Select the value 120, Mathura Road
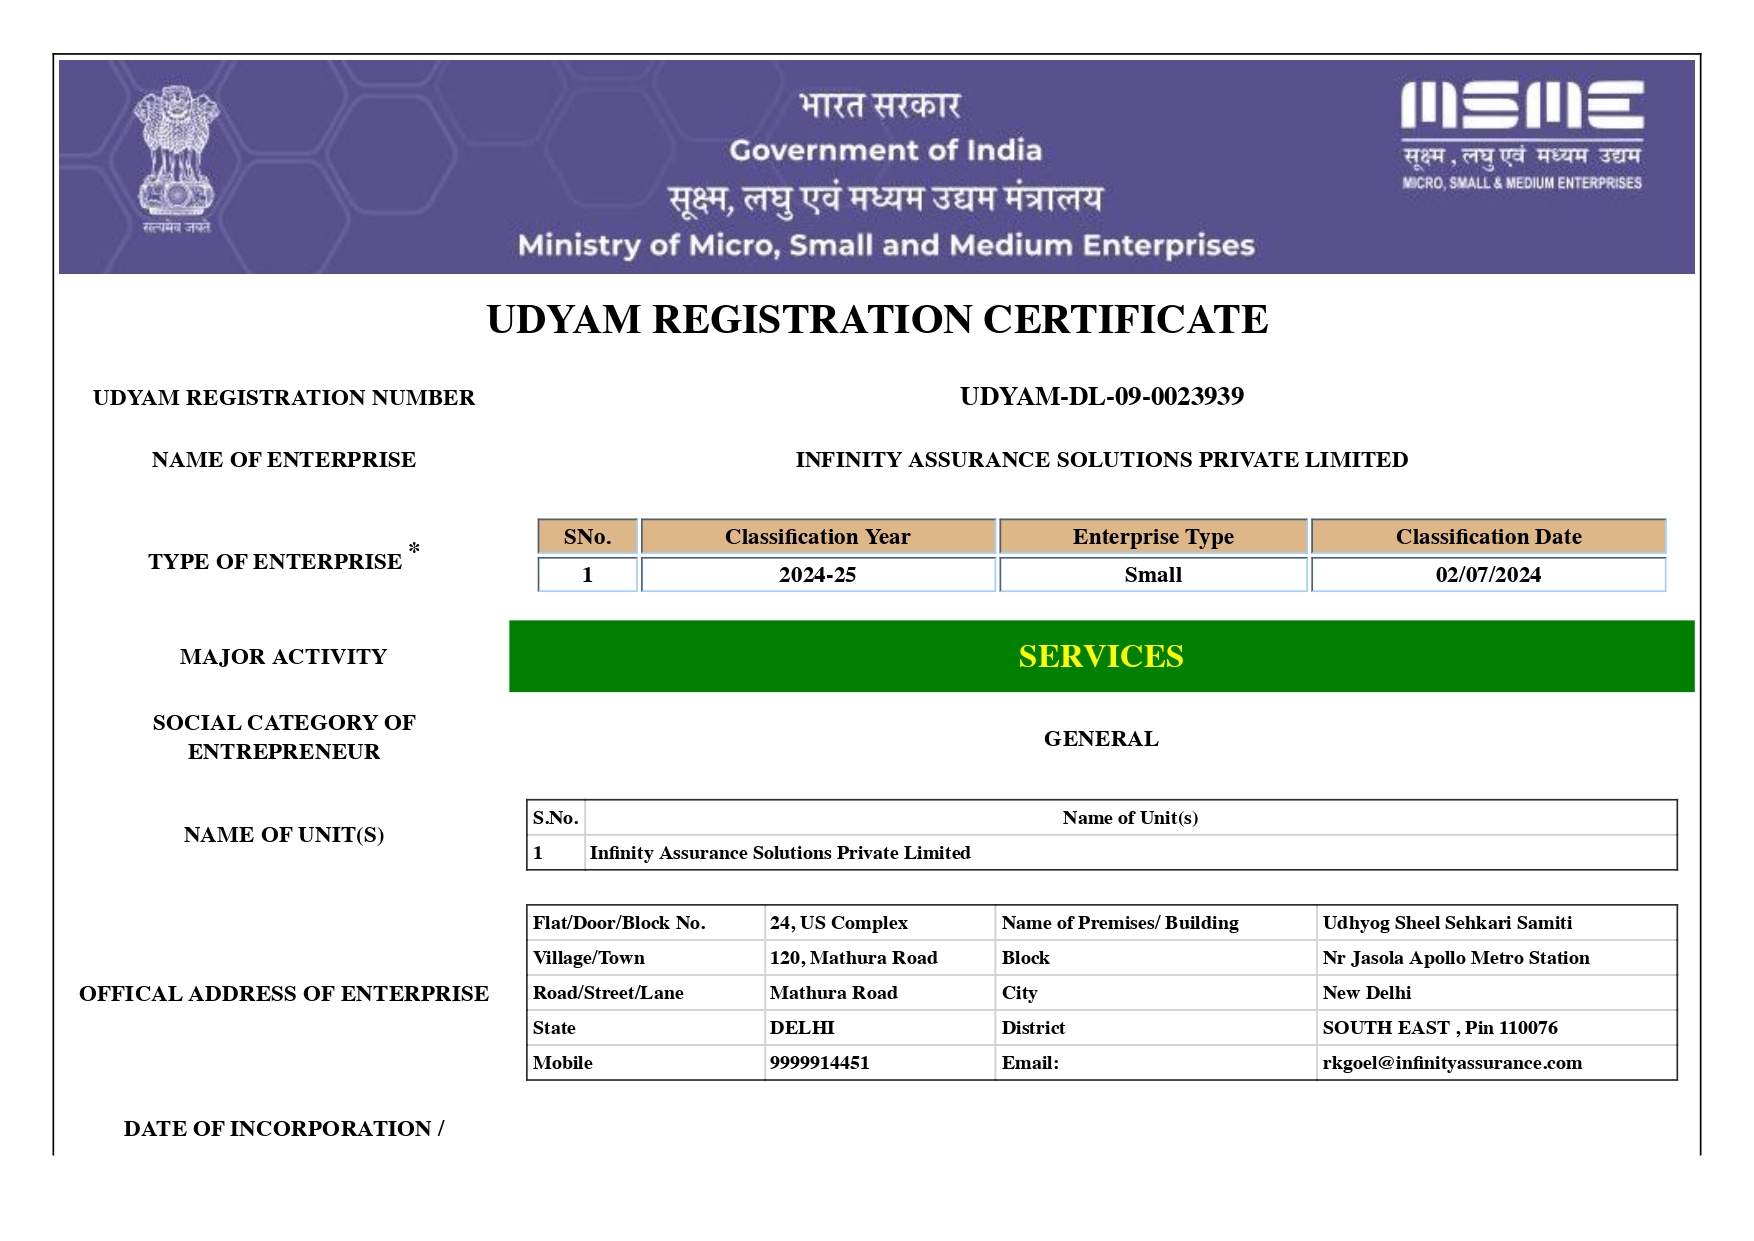 click(853, 958)
